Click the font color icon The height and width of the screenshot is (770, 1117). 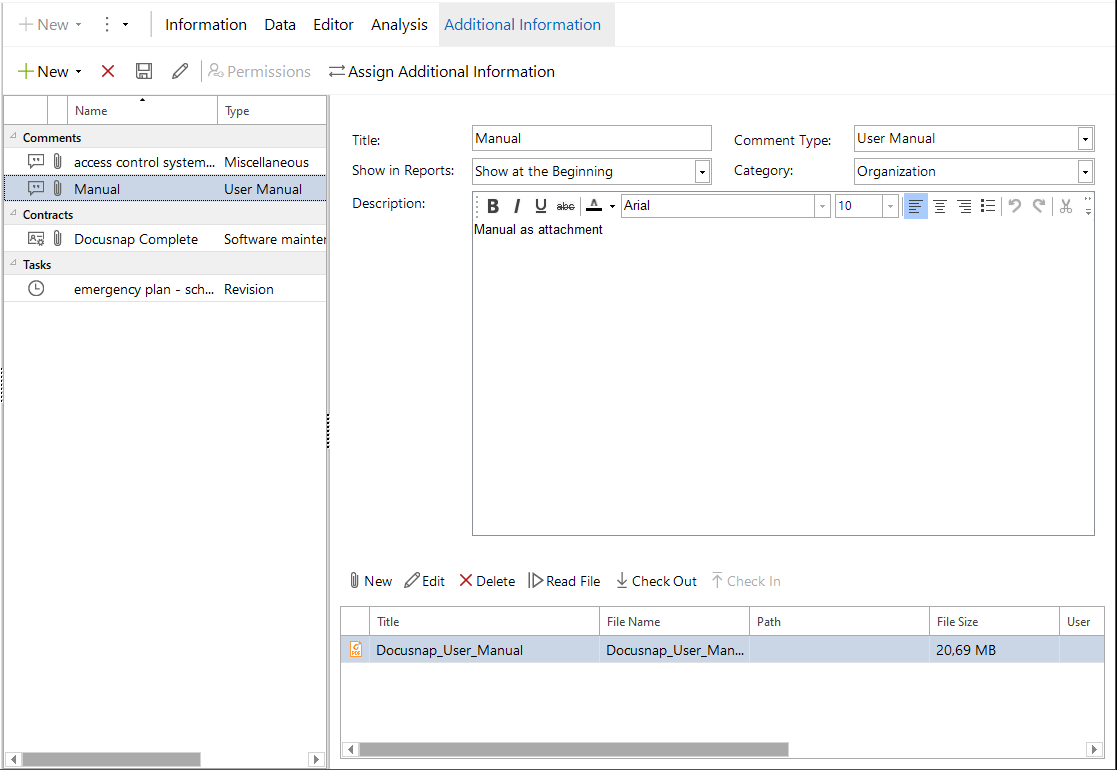[594, 206]
